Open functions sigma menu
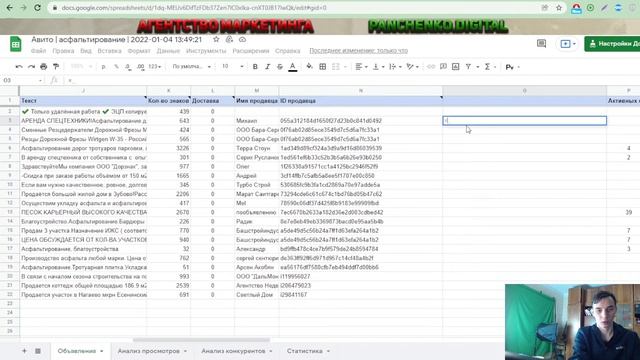640x360 pixels. tap(487, 67)
